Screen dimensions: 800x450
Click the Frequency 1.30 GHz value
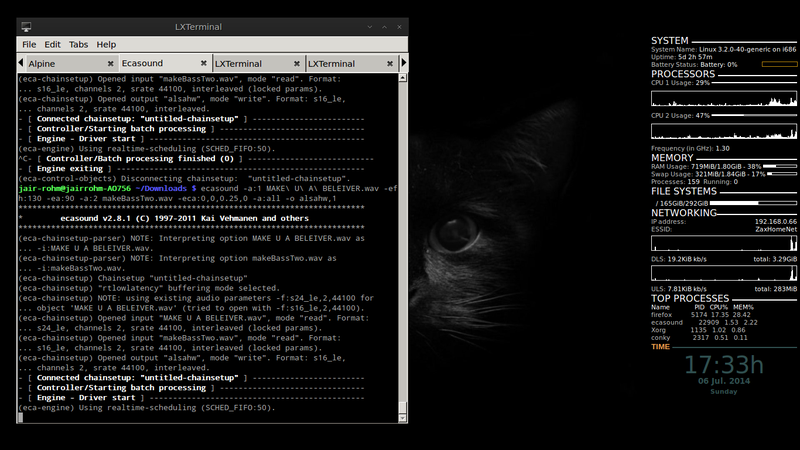coord(722,148)
